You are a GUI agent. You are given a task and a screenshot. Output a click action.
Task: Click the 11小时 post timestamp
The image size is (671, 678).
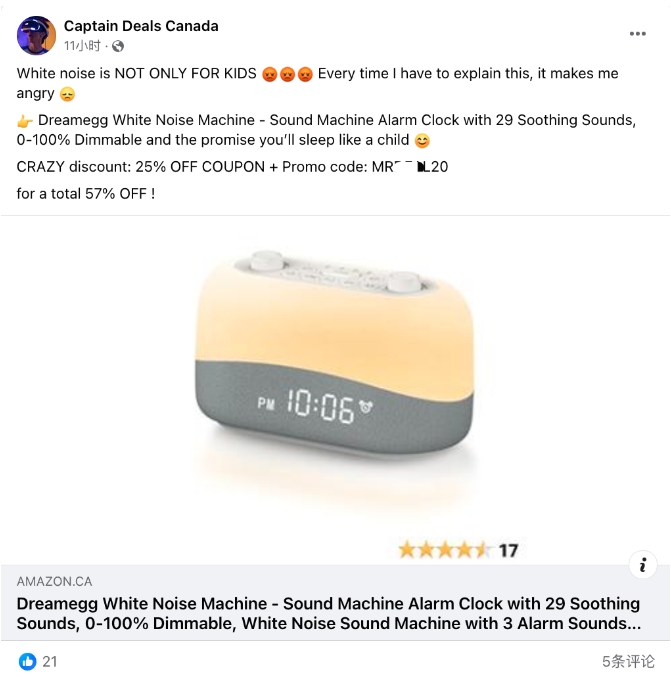82,46
